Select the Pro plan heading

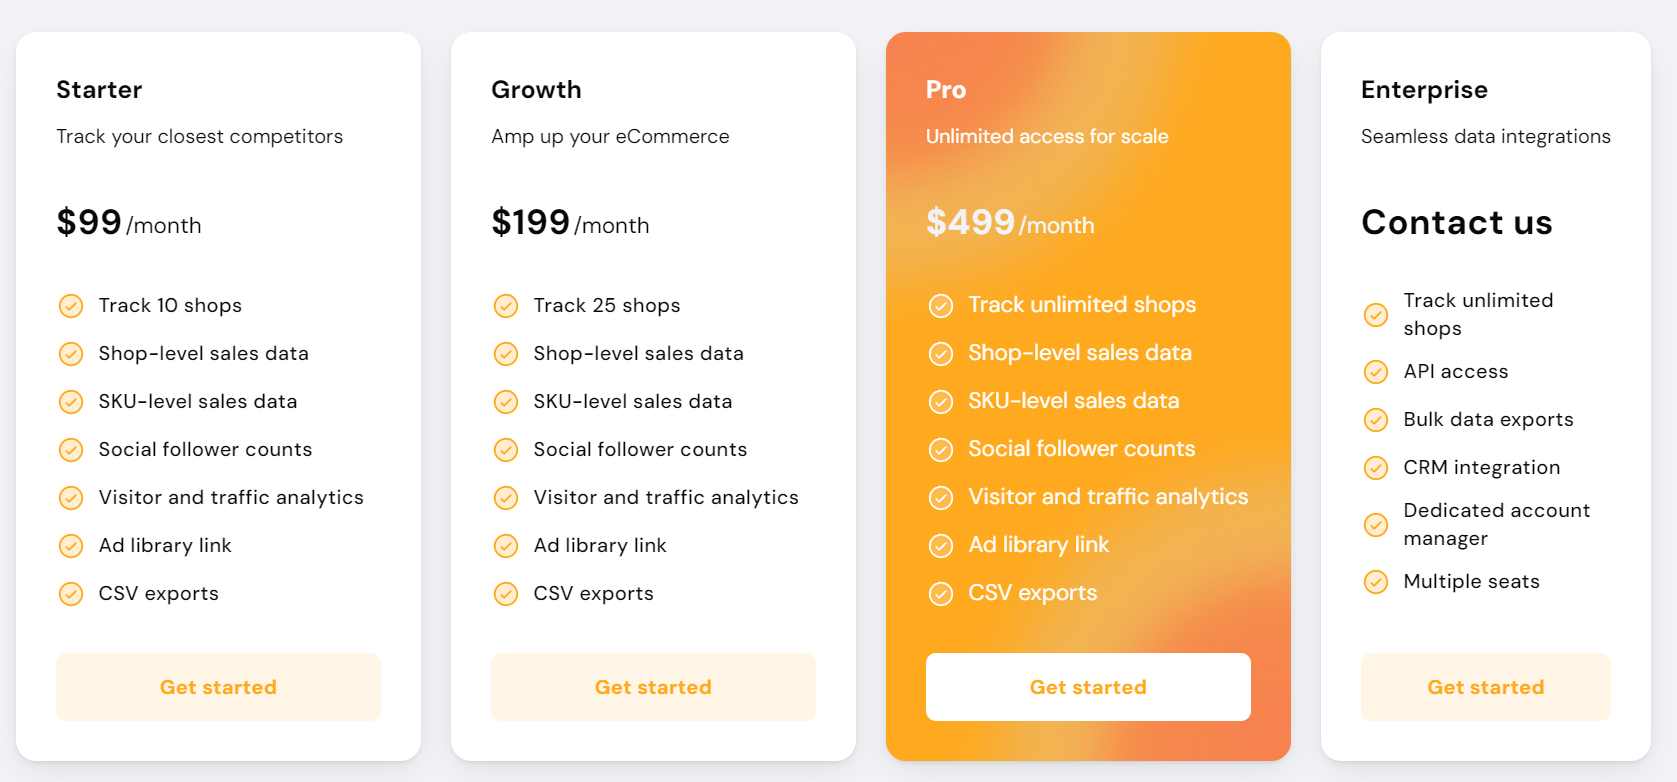pyautogui.click(x=944, y=89)
